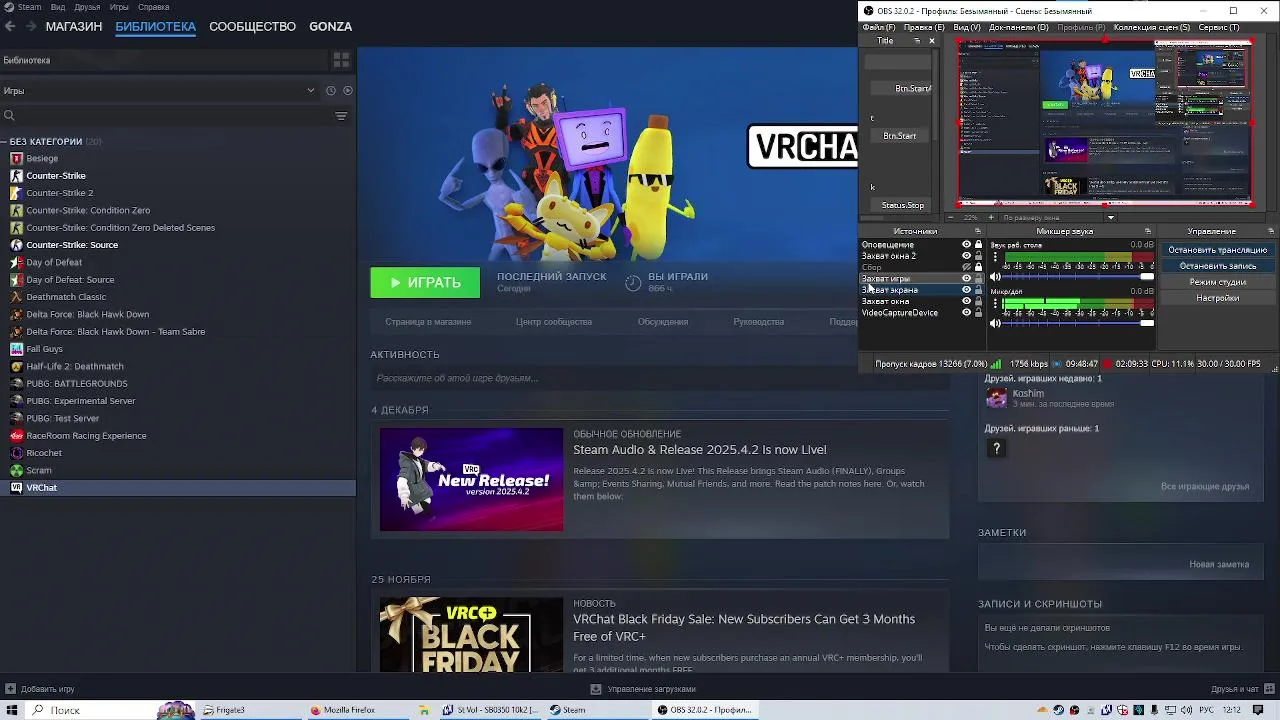Open advanced filter icon next to library search
The image size is (1280, 720).
click(x=341, y=116)
